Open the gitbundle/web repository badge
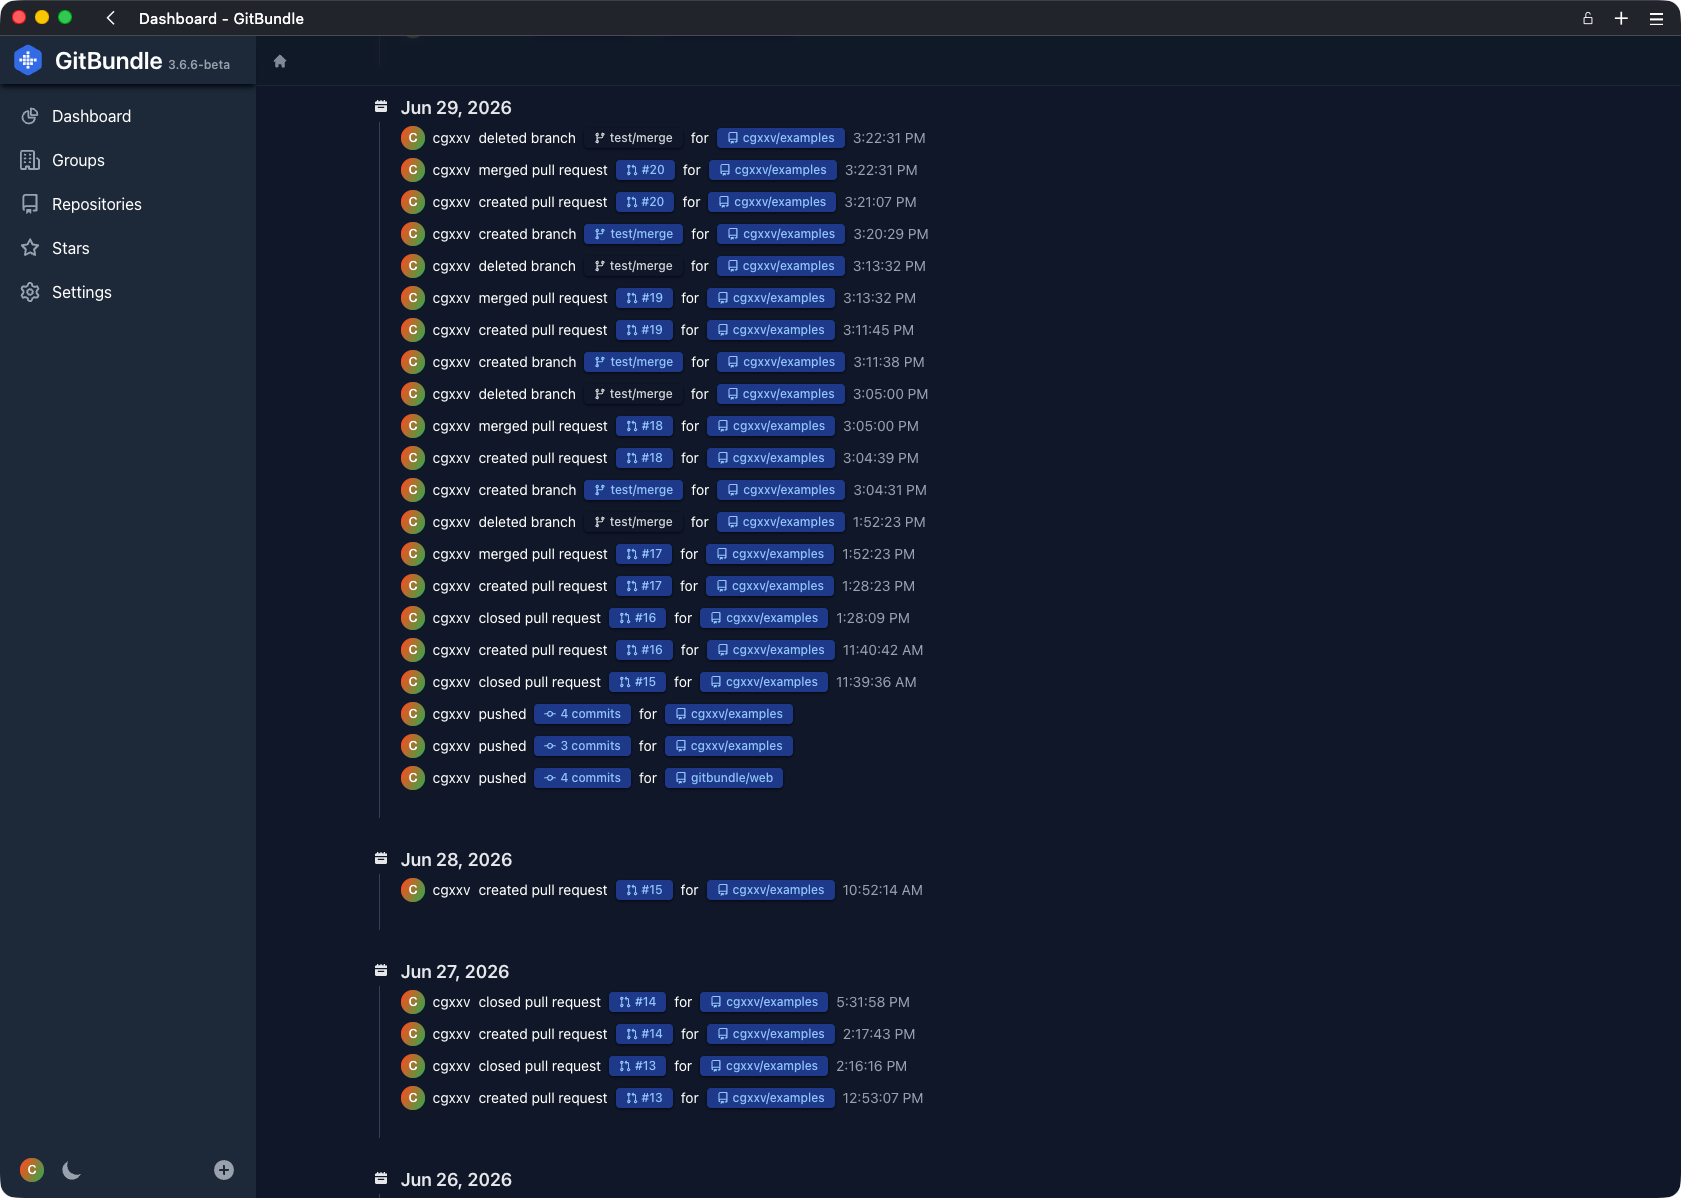Image resolution: width=1681 pixels, height=1198 pixels. coord(724,778)
